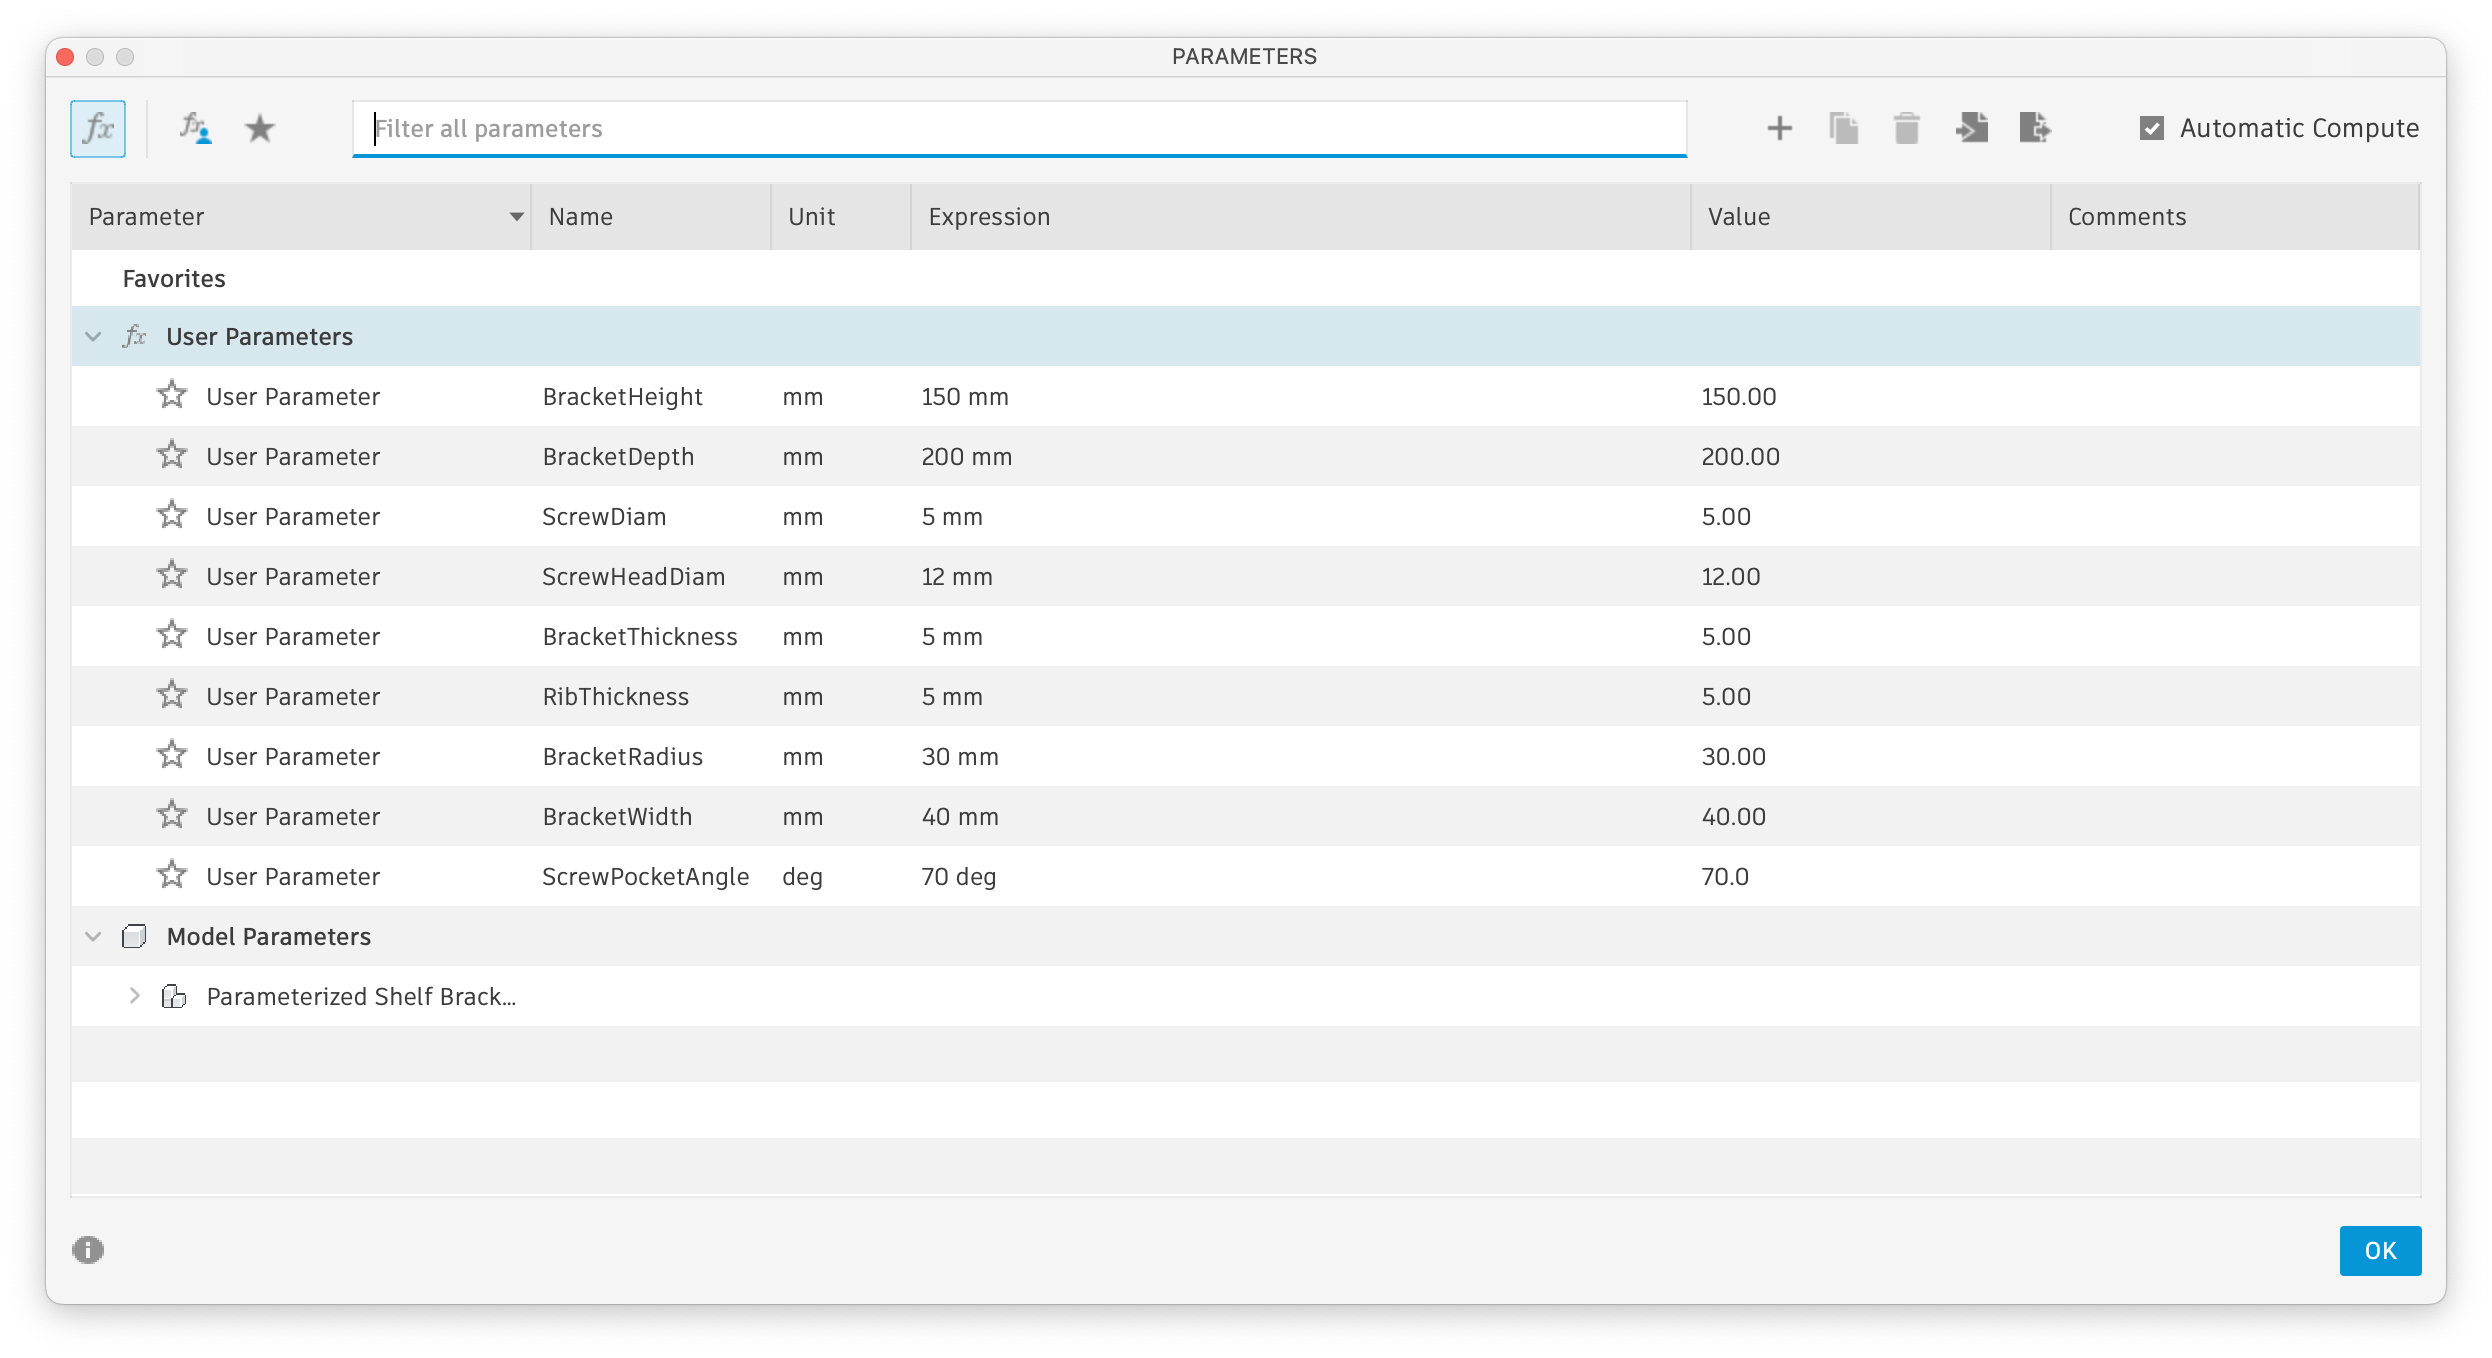Click the Unit column header
This screenshot has width=2492, height=1358.
(841, 216)
